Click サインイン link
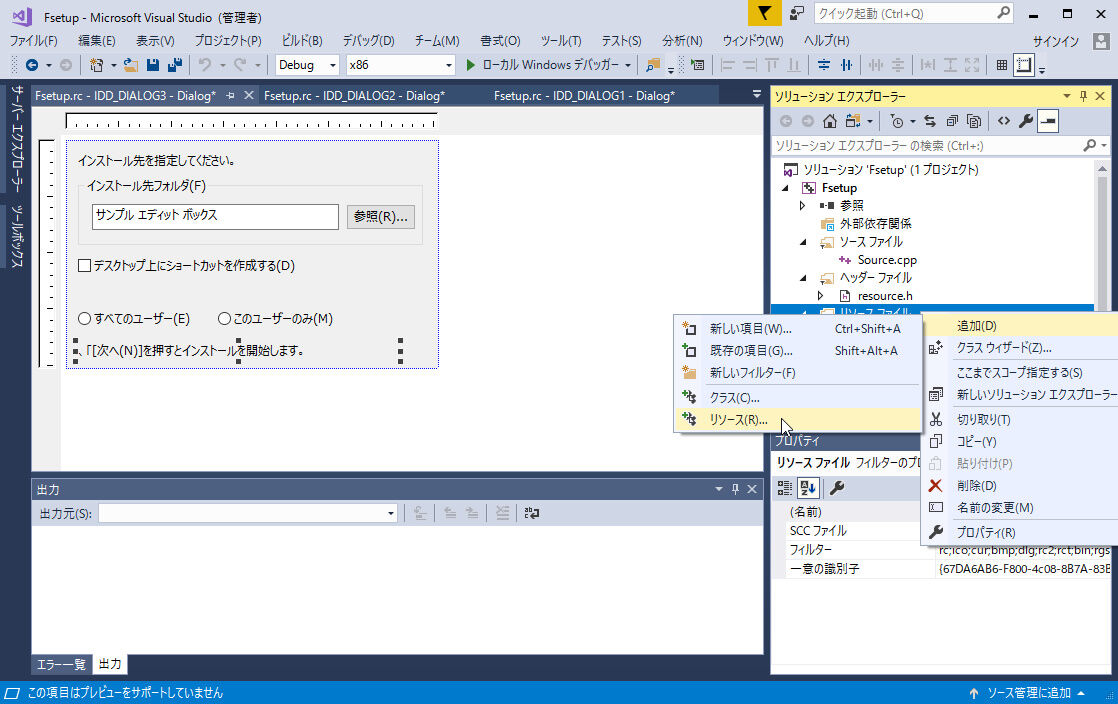This screenshot has height=704, width=1118. [x=1056, y=41]
